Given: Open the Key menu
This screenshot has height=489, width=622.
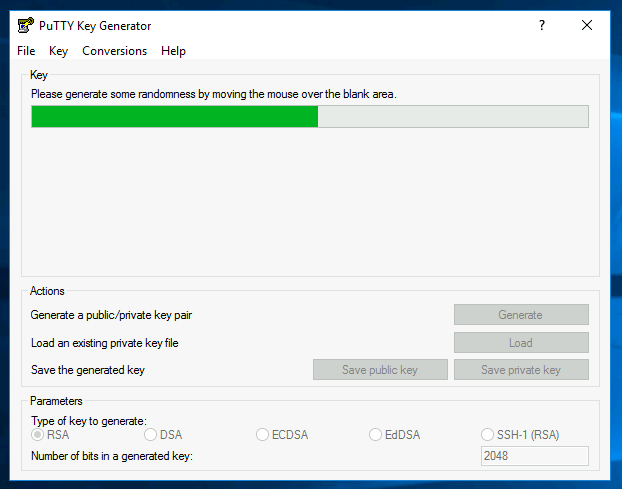Looking at the screenshot, I should click(59, 51).
